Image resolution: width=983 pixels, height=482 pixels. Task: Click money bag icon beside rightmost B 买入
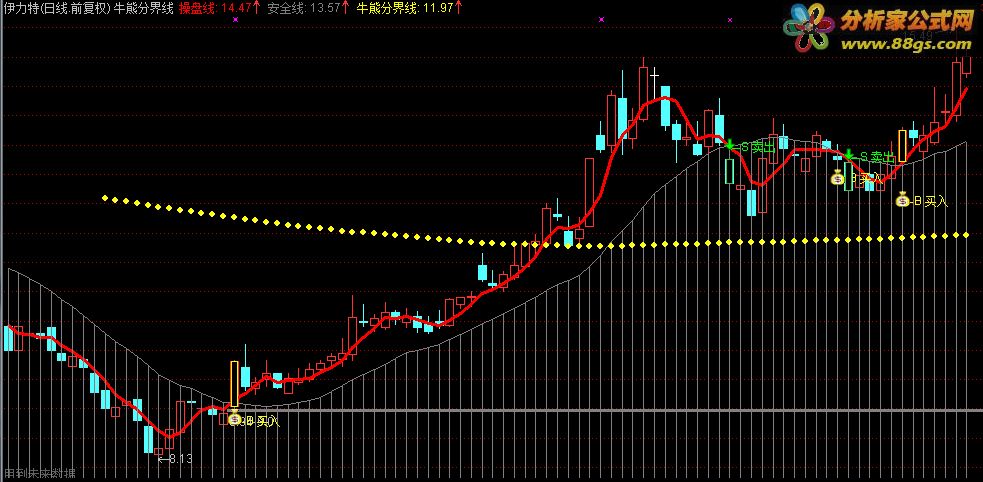click(x=902, y=200)
